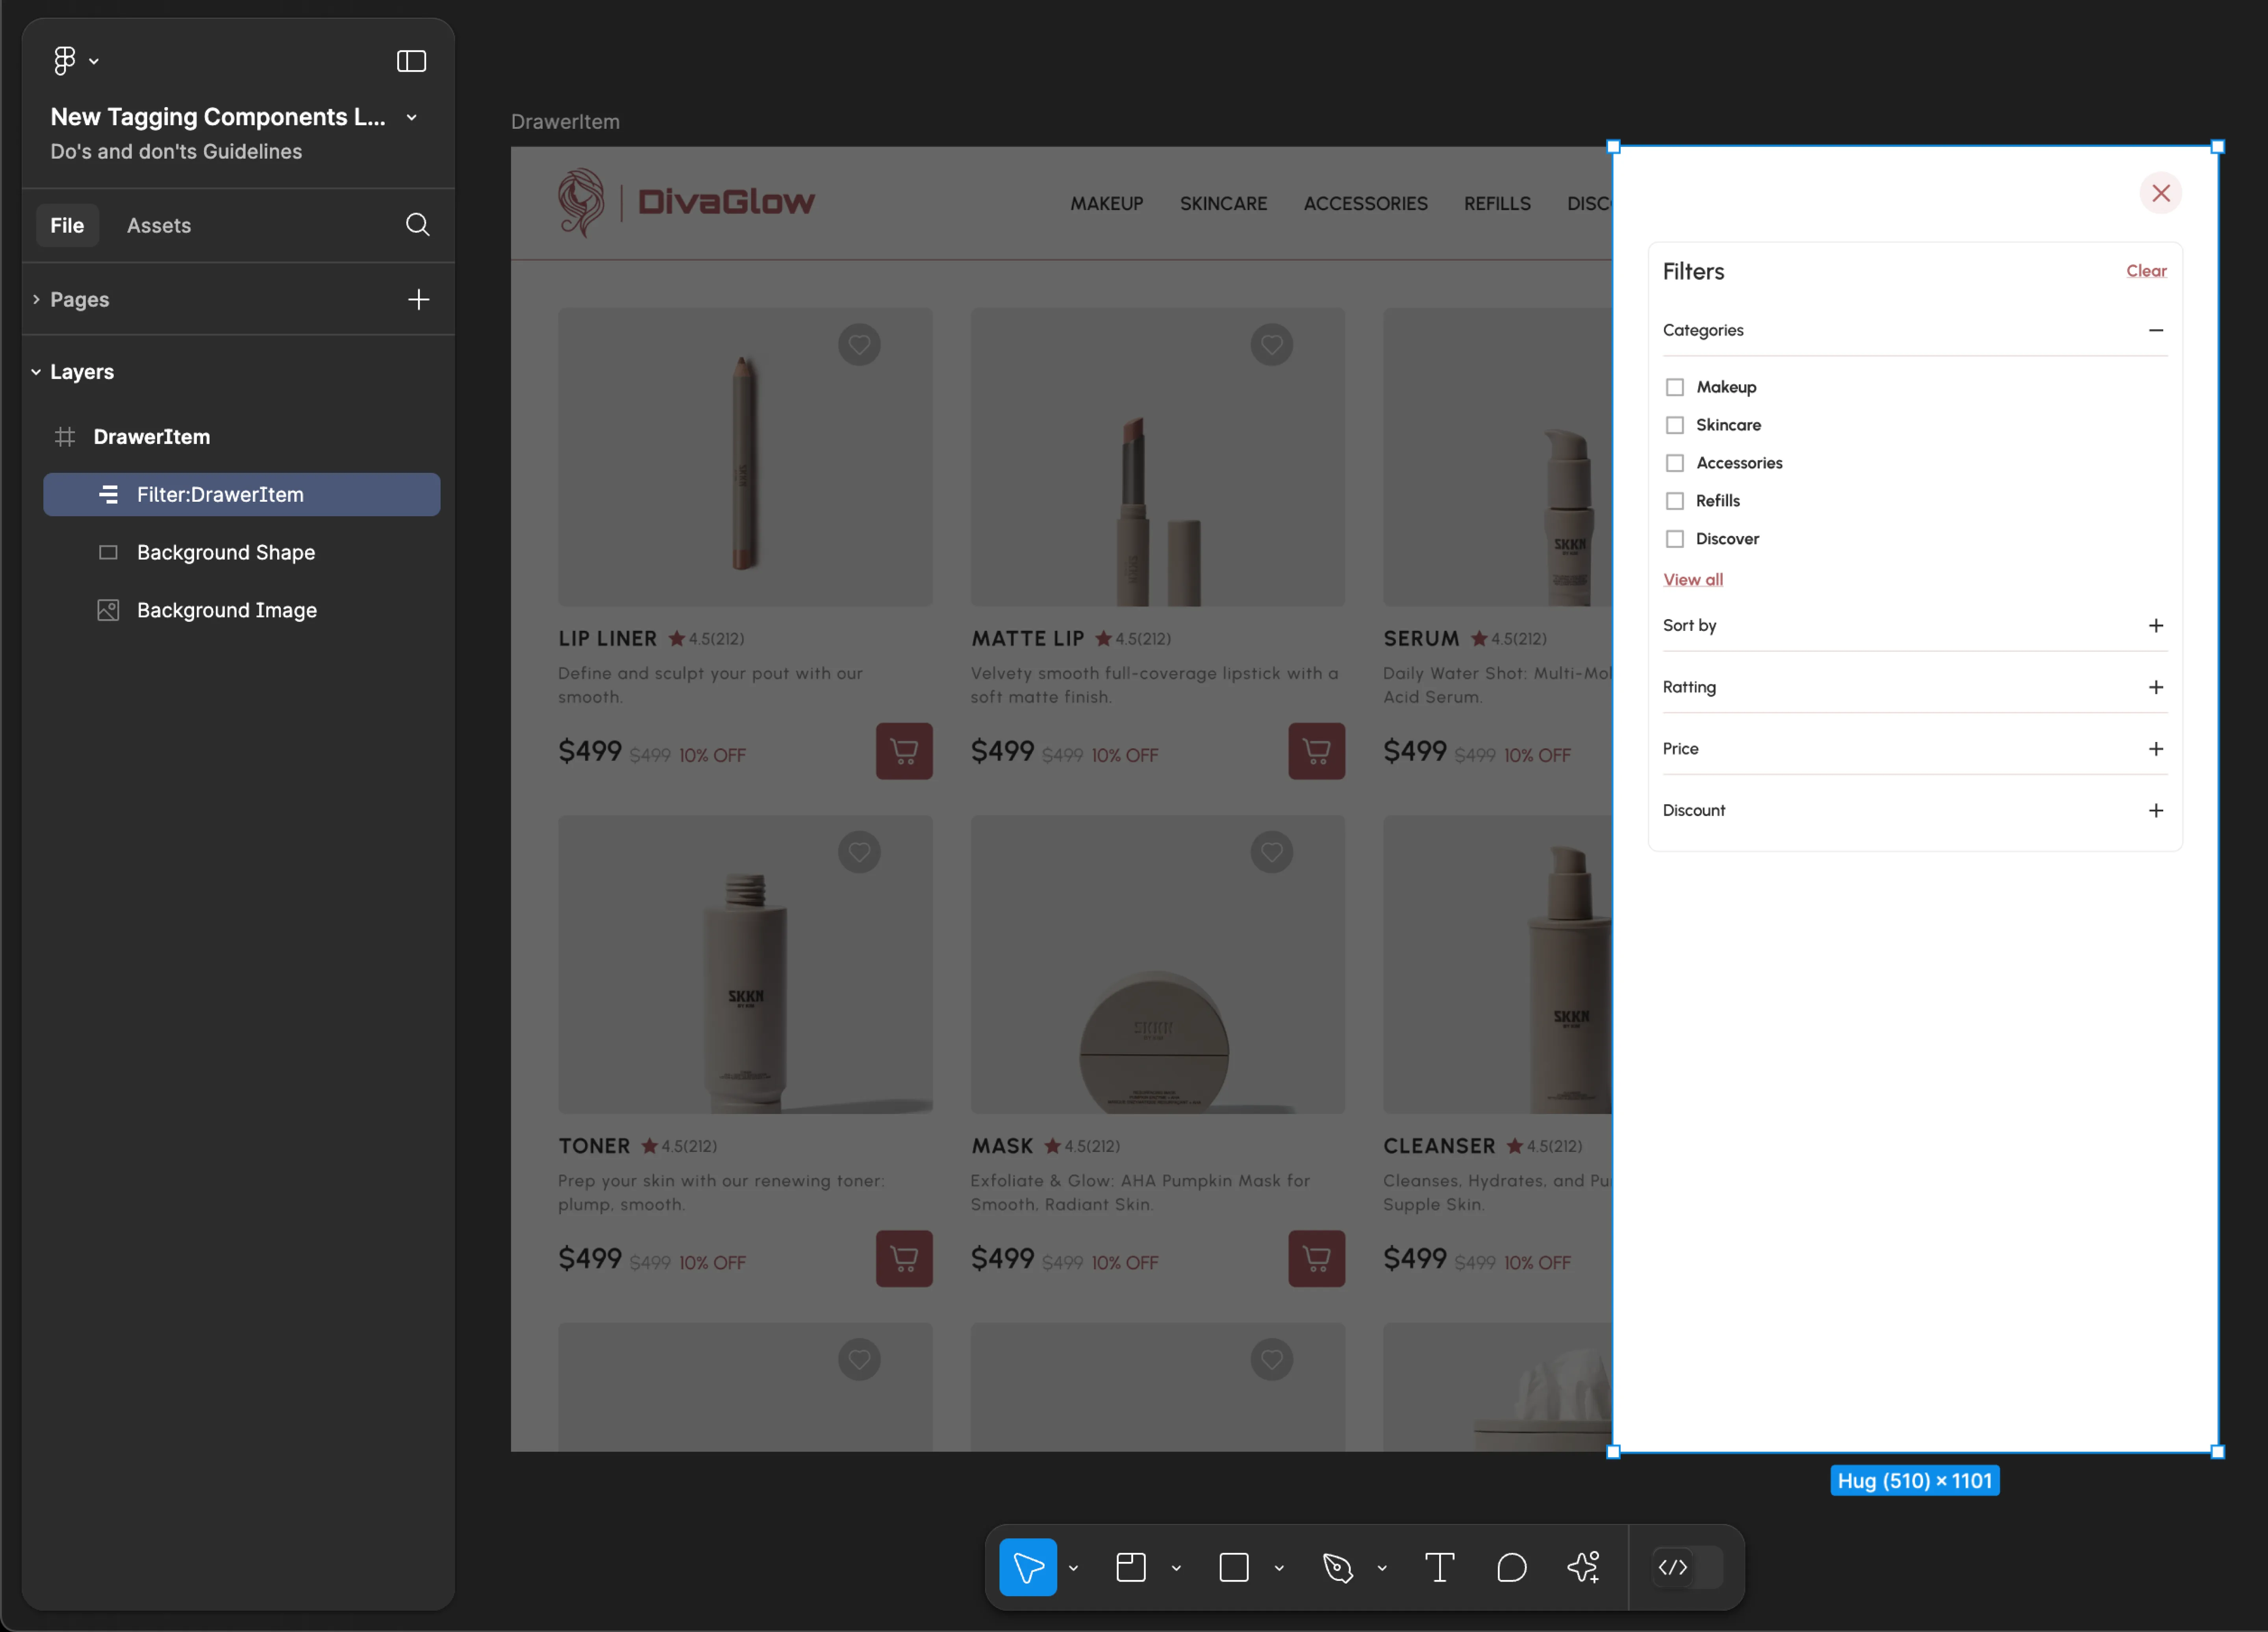Open Pen tool options dropdown arrow
Screen dimensions: 2268x1632
[1382, 1568]
